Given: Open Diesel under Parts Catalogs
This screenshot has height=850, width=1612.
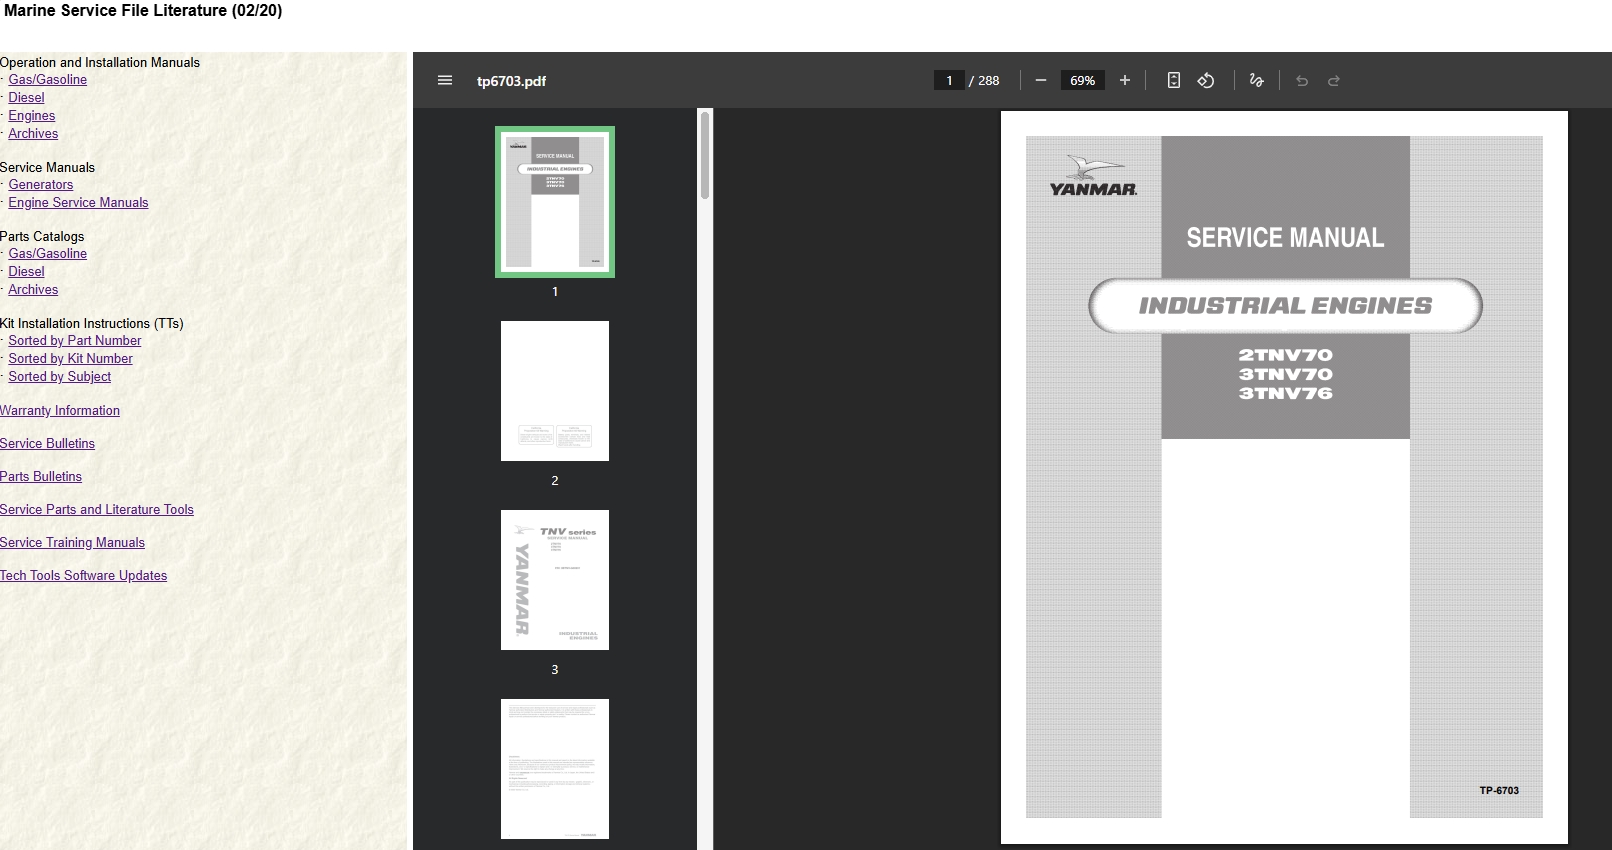Looking at the screenshot, I should pyautogui.click(x=26, y=272).
